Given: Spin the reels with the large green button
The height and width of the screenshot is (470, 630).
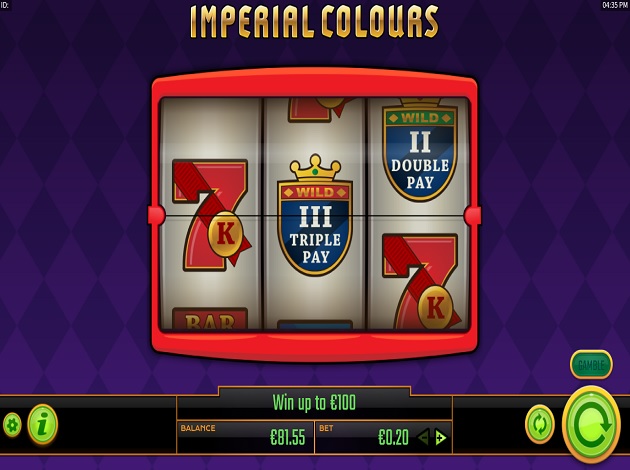Looking at the screenshot, I should click(x=591, y=426).
